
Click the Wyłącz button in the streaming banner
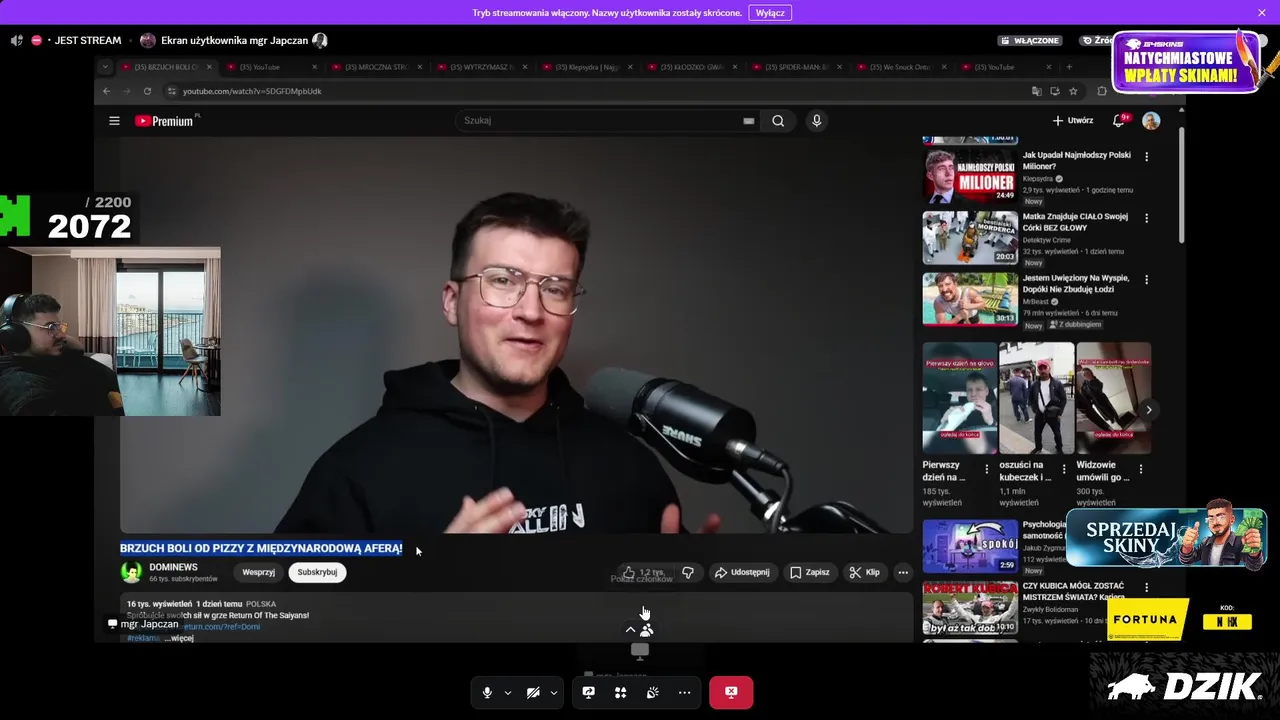click(770, 13)
